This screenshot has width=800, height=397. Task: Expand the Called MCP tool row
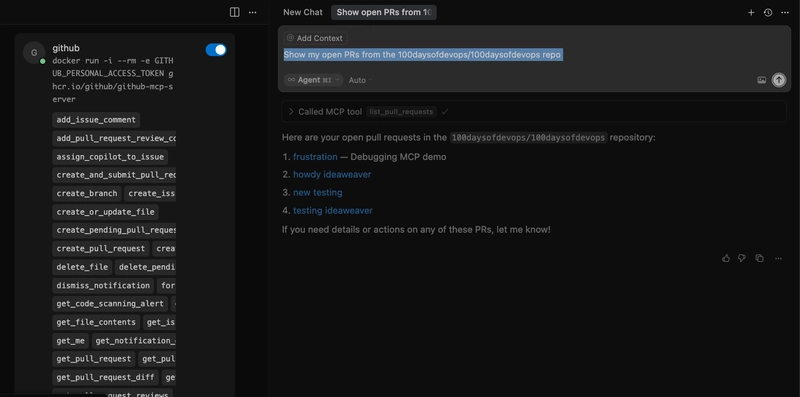pos(534,111)
